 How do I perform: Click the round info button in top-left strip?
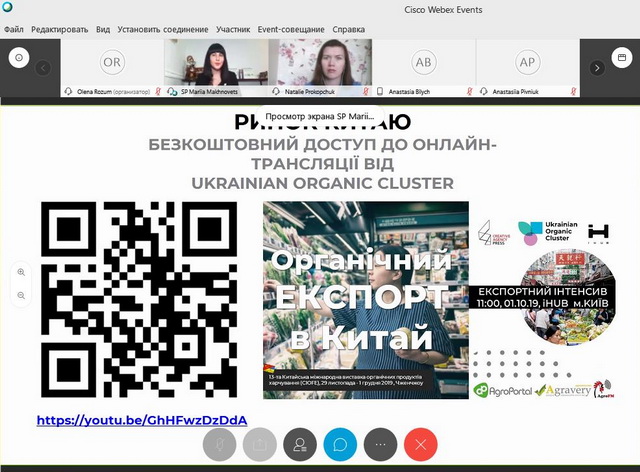[19, 58]
